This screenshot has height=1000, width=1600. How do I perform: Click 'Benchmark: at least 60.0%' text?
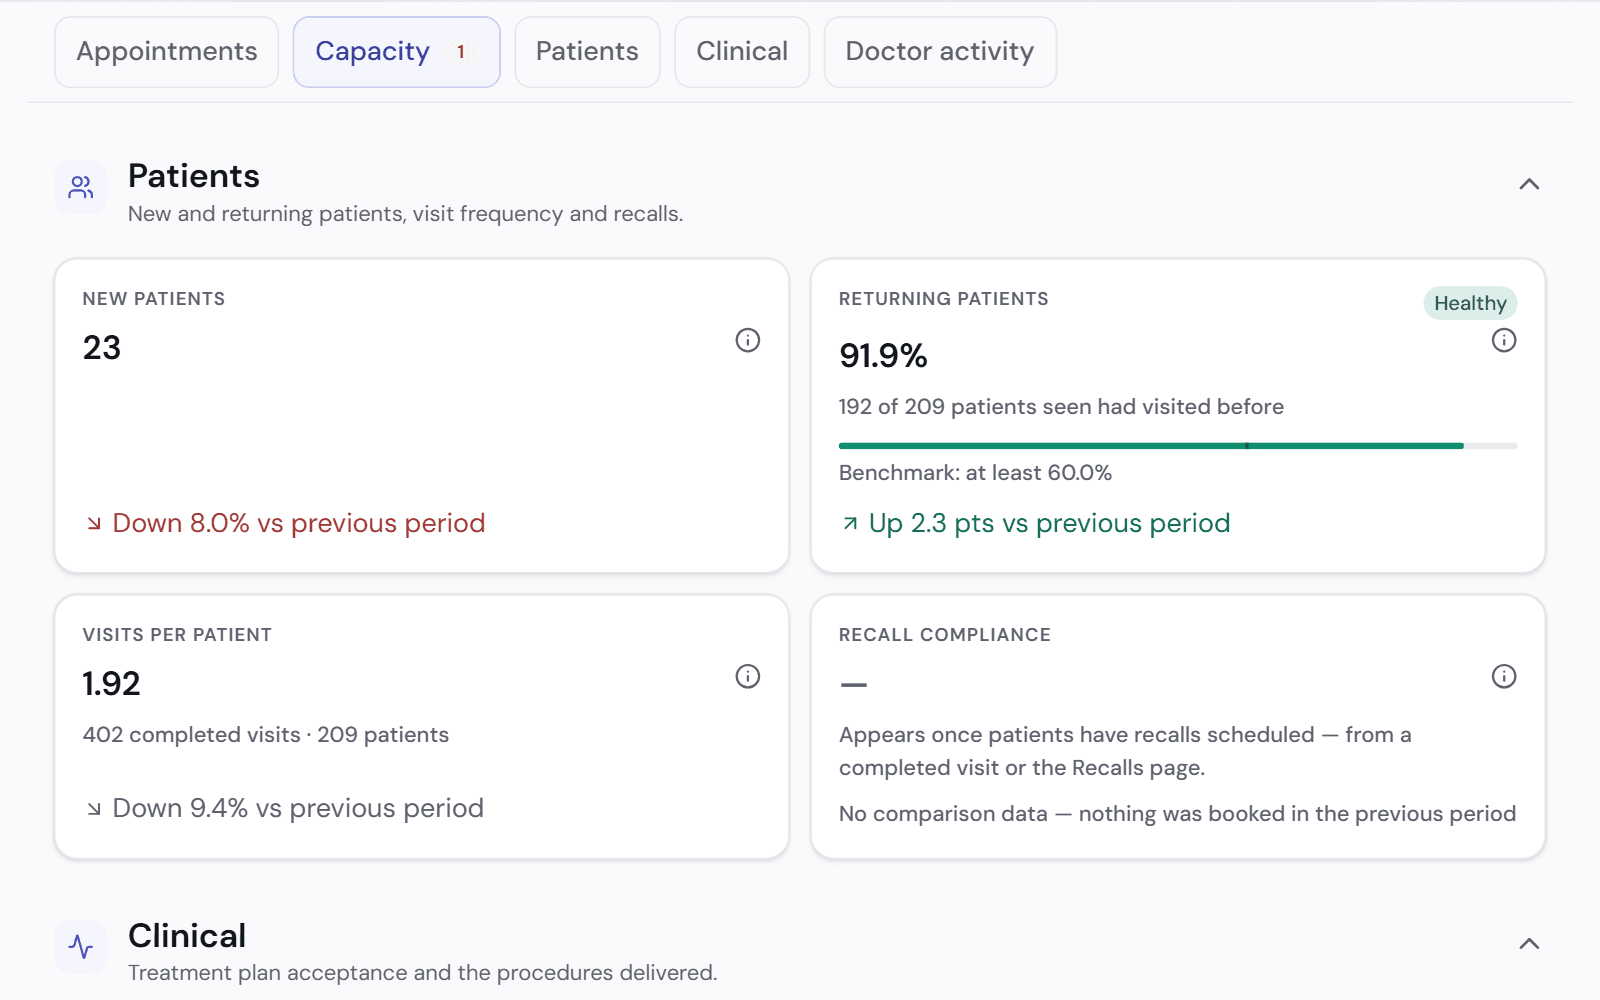[x=975, y=473]
